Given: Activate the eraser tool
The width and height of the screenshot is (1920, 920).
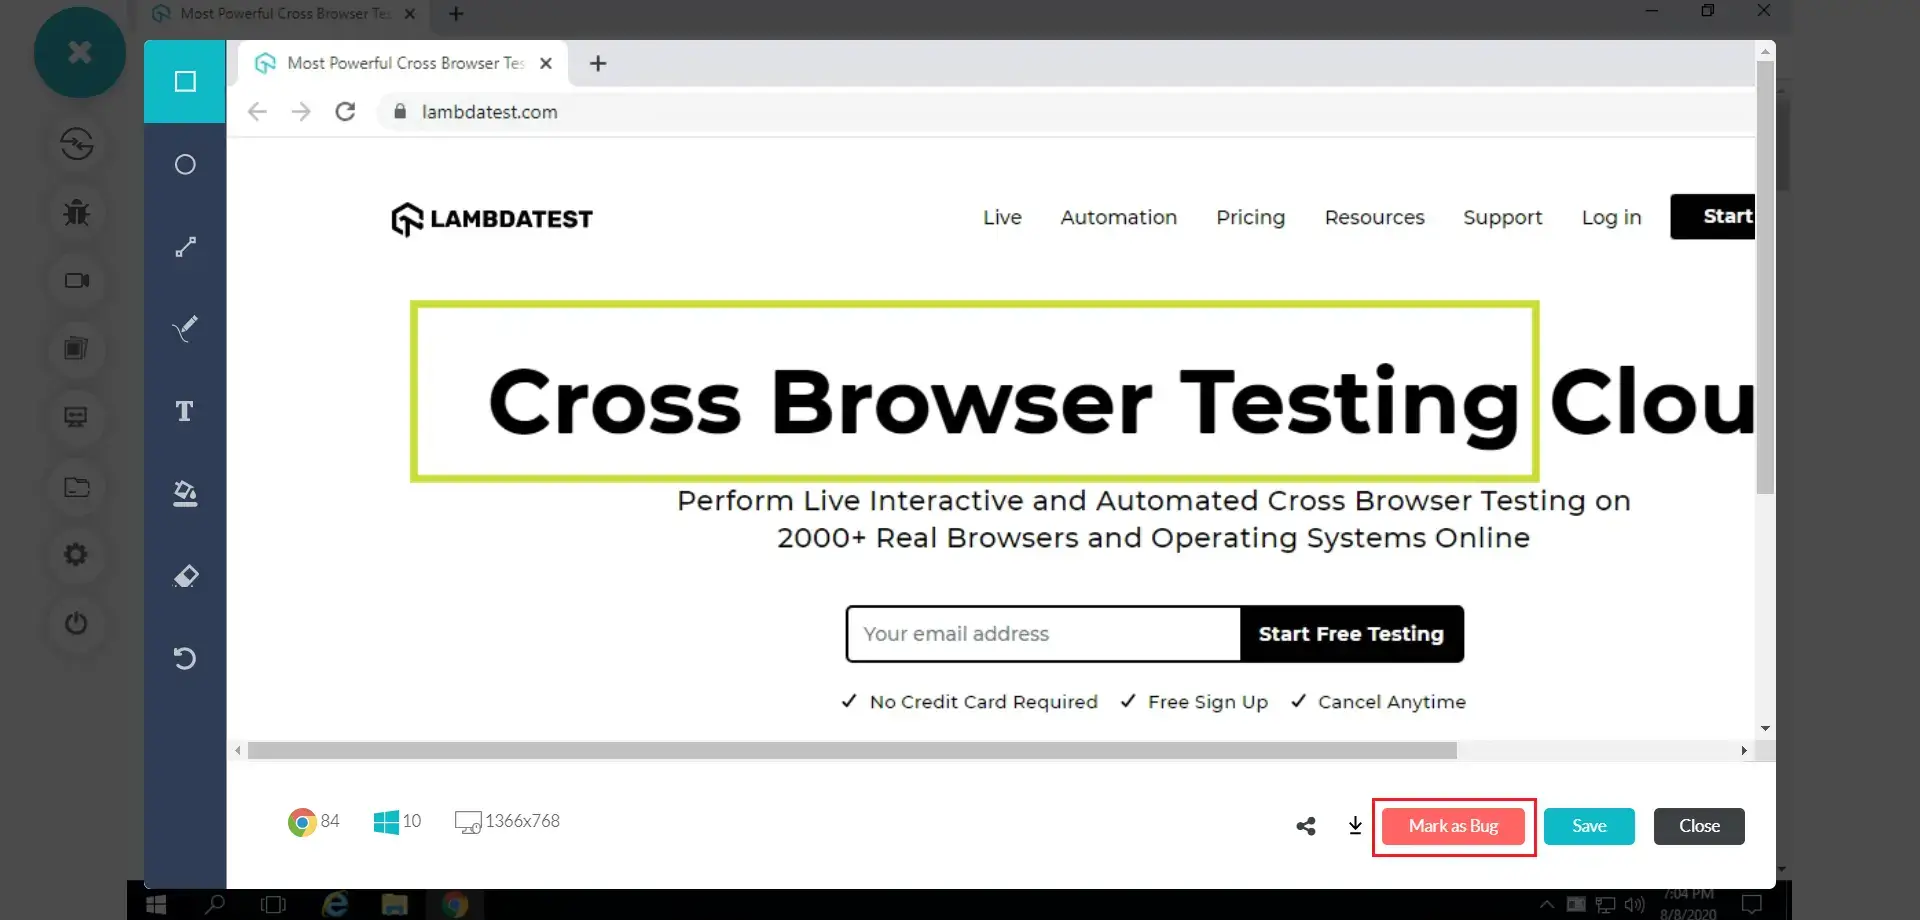Looking at the screenshot, I should point(185,576).
